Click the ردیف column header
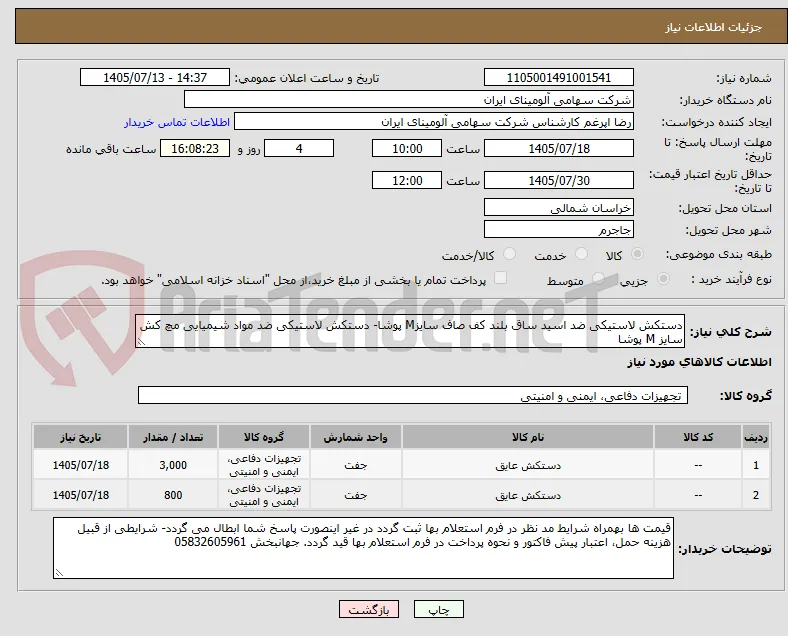788x636 pixels. tap(756, 437)
